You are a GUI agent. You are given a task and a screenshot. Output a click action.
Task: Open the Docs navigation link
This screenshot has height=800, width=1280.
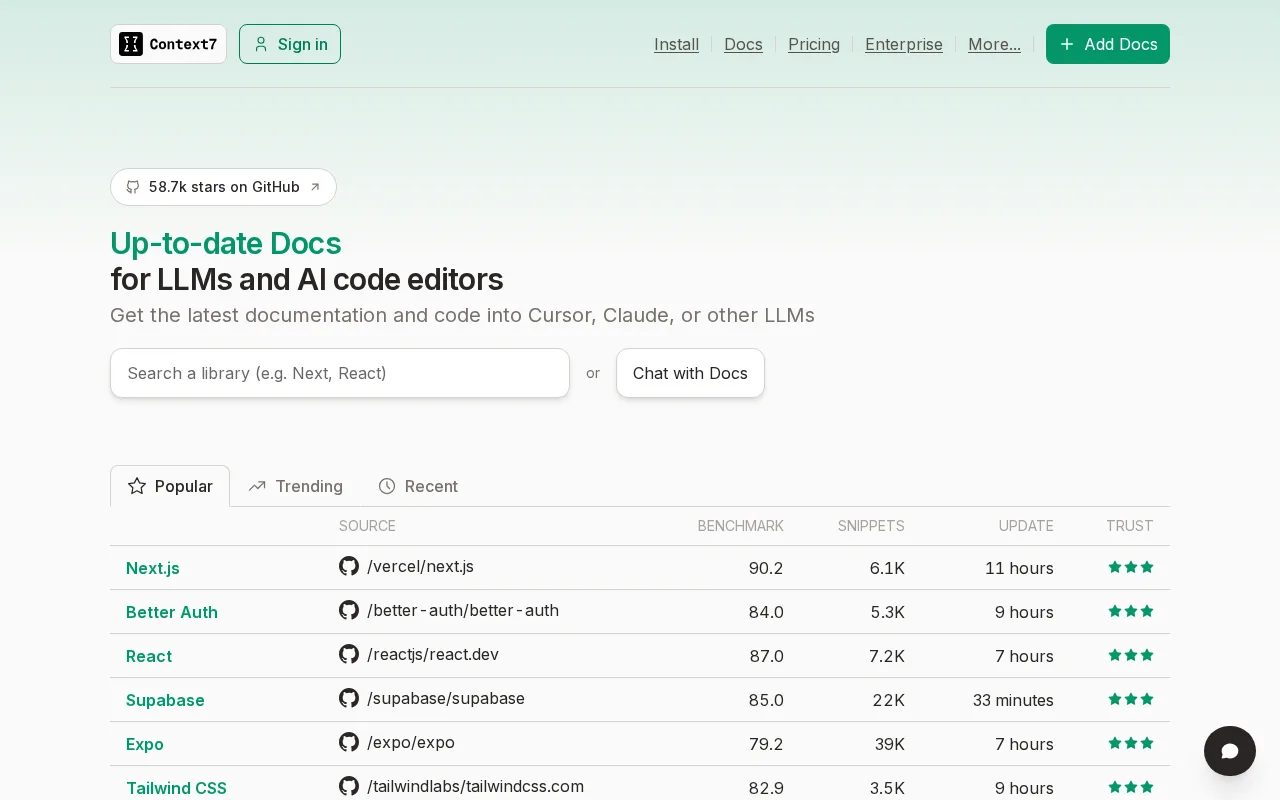(743, 44)
